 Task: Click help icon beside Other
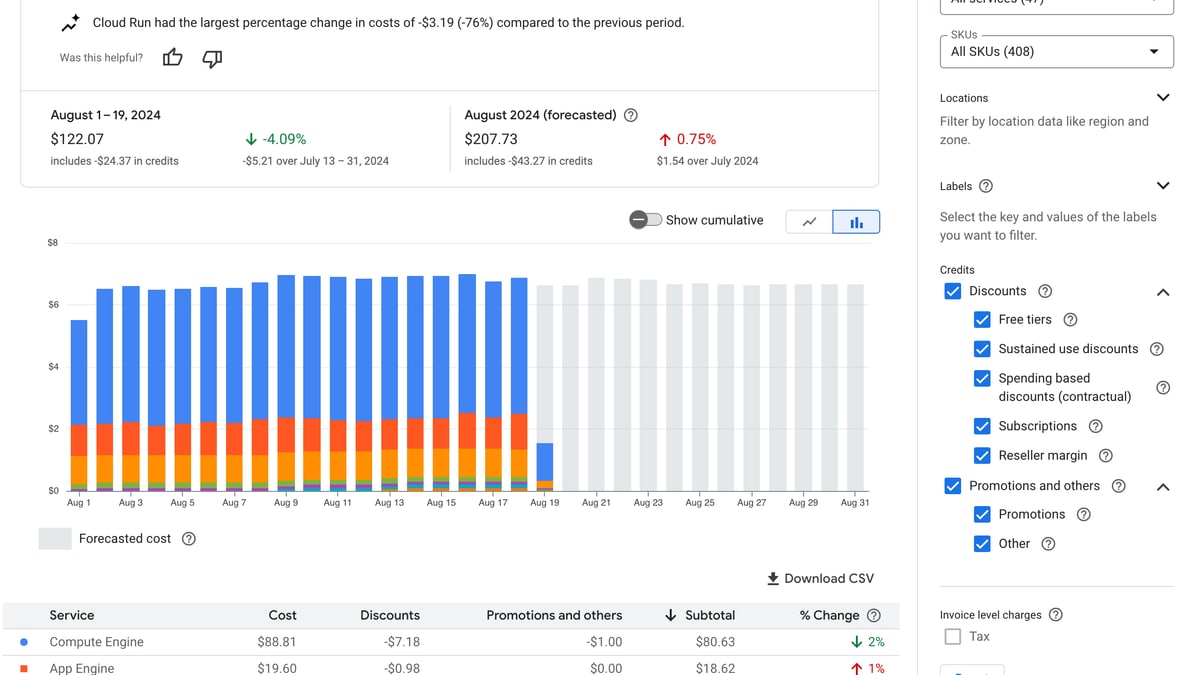tap(1048, 544)
